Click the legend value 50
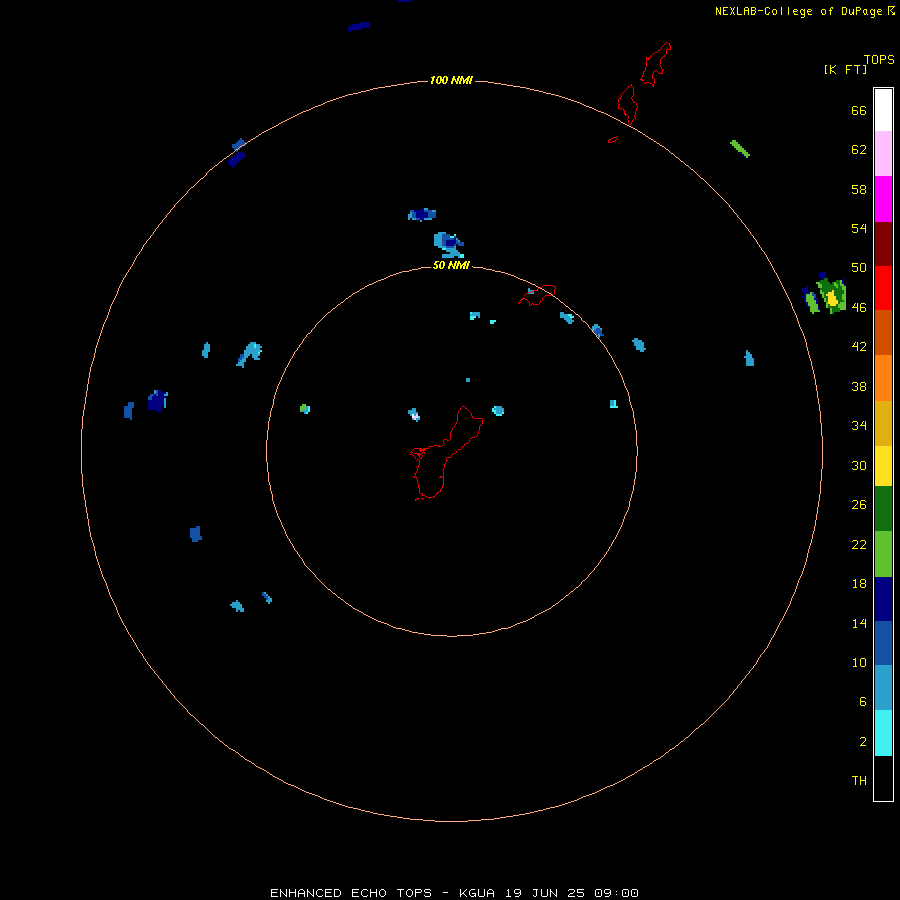Viewport: 900px width, 900px height. click(x=859, y=268)
